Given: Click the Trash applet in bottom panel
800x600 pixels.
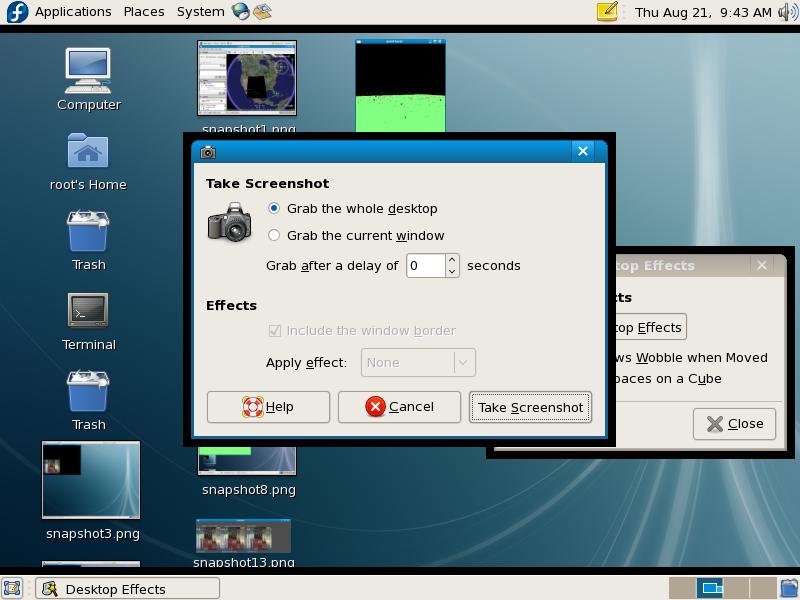Looking at the screenshot, I should coord(789,589).
